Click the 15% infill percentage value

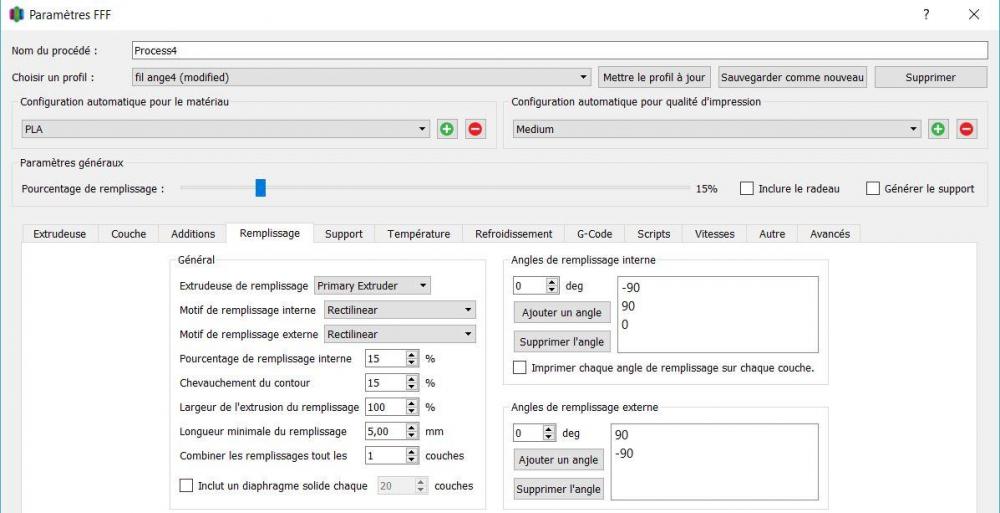pyautogui.click(x=706, y=189)
